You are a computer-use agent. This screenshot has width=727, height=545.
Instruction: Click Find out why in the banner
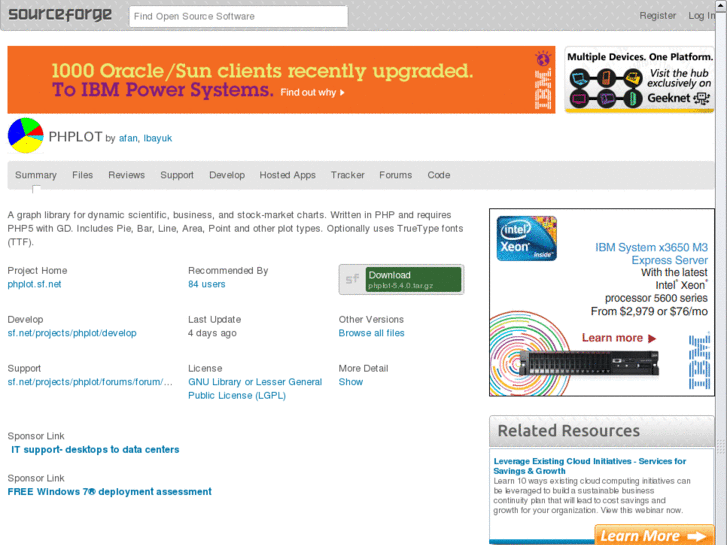click(x=312, y=92)
